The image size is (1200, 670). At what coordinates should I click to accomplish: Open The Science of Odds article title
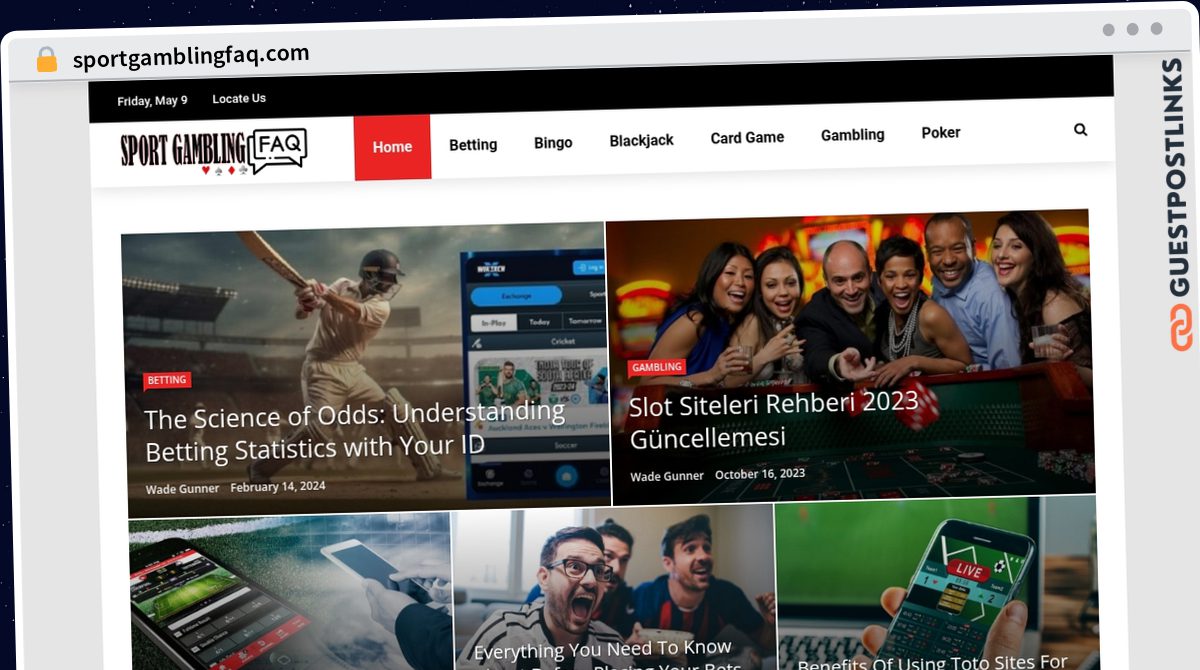[355, 431]
